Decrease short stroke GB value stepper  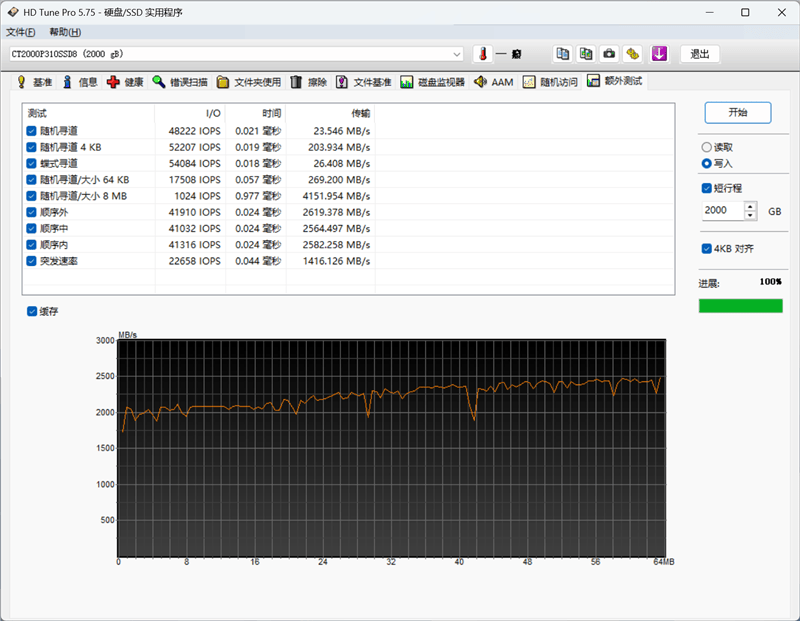[750, 215]
